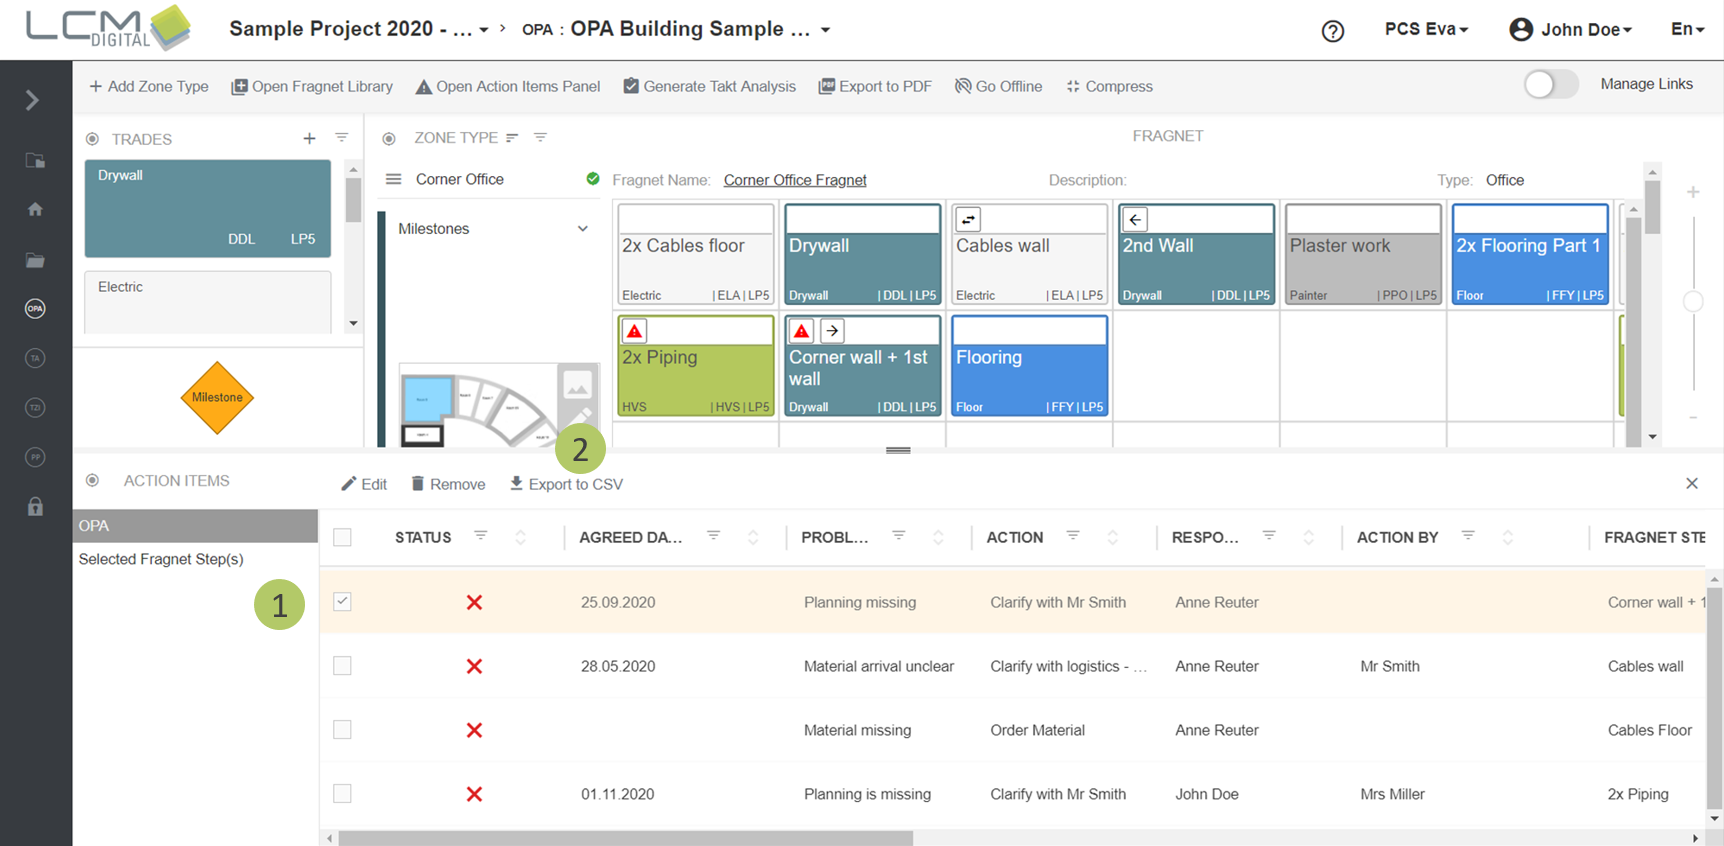
Task: Open the En language dropdown
Action: (1687, 30)
